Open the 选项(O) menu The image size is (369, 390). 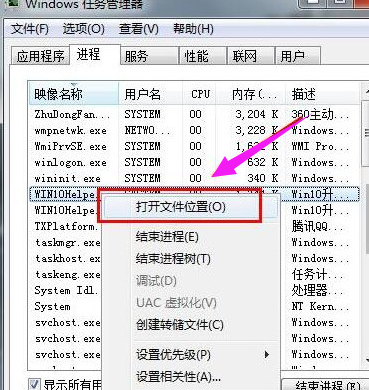(x=84, y=29)
